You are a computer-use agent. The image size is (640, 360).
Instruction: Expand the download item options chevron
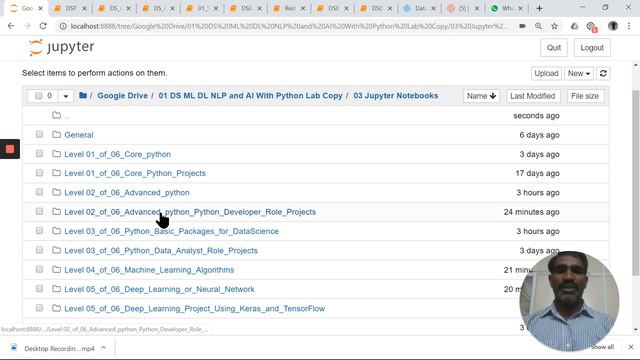click(104, 348)
